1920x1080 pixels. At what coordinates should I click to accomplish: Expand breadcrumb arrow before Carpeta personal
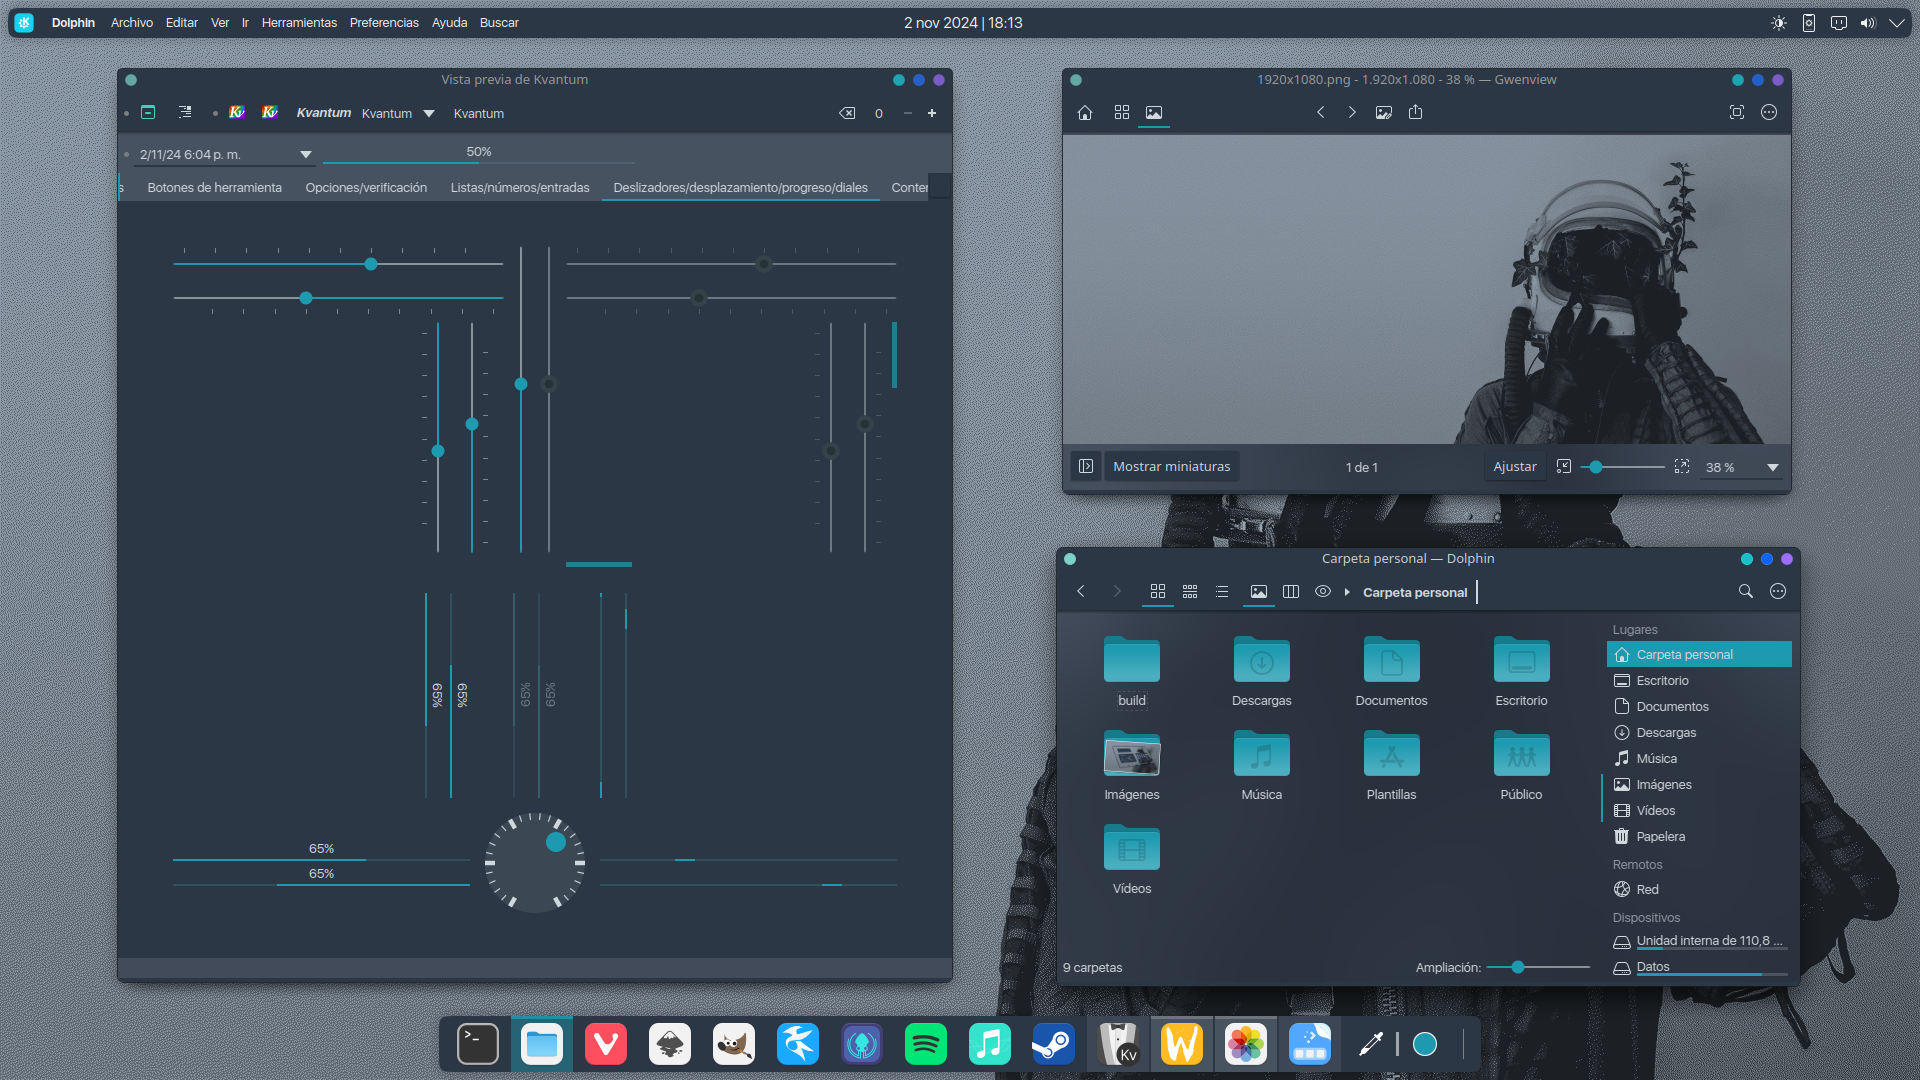pos(1348,592)
